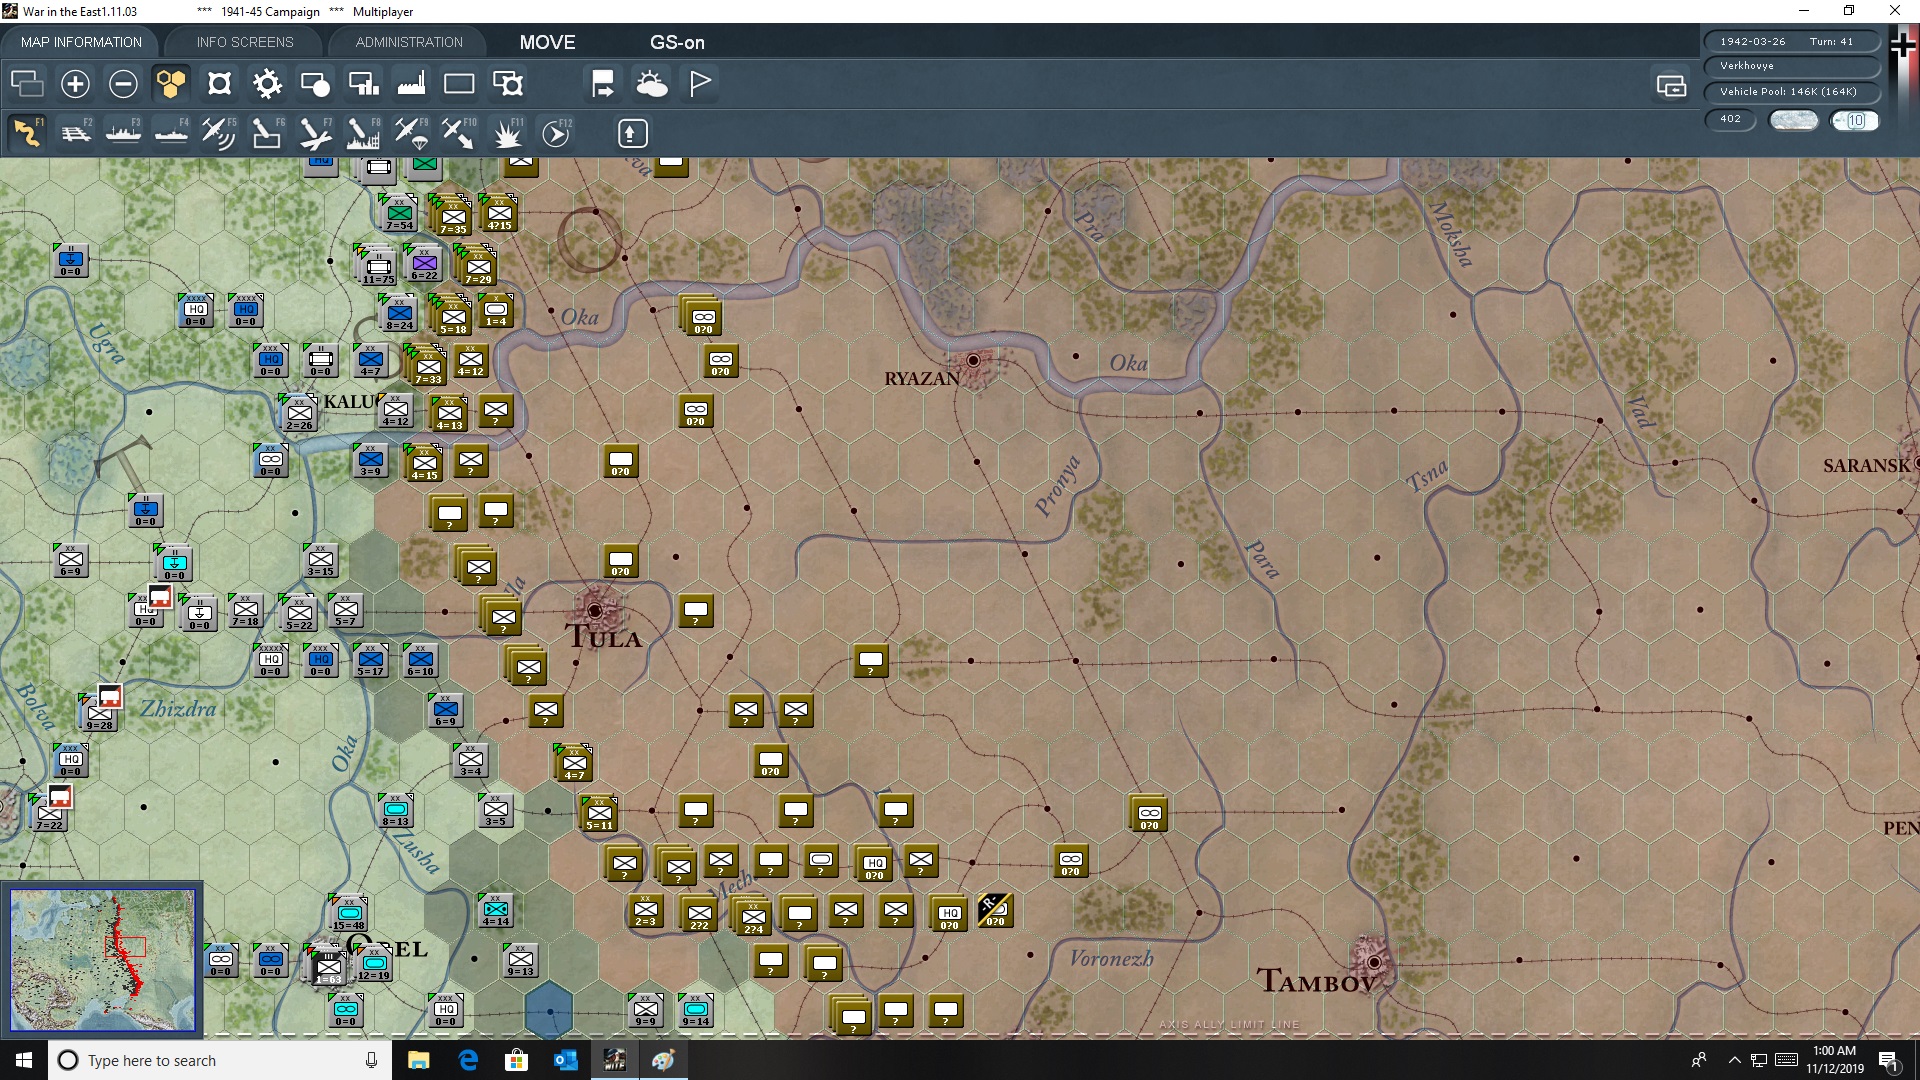Select the Rail movement mode (F2) icon
1920x1080 pixels.
pos(75,133)
